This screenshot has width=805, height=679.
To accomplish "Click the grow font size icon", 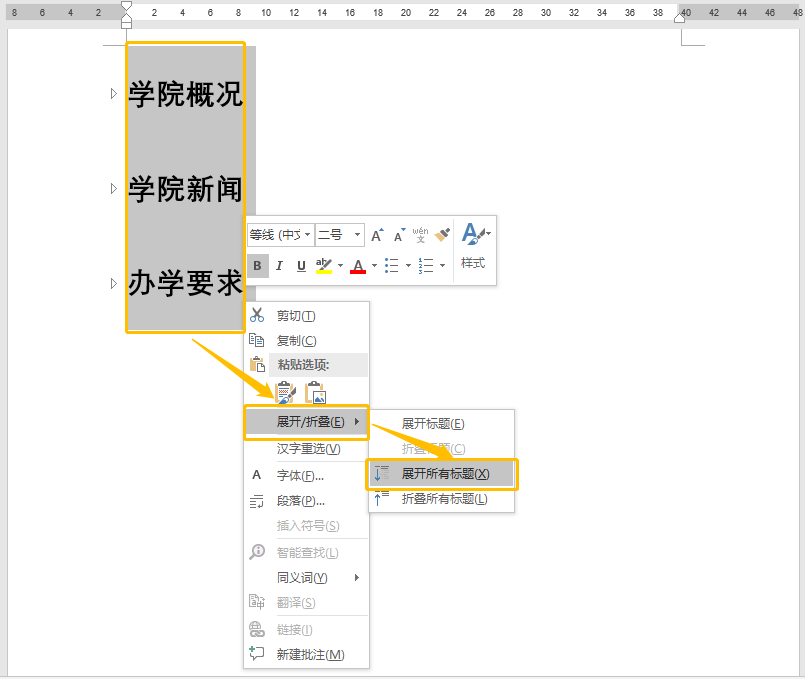I will [377, 236].
